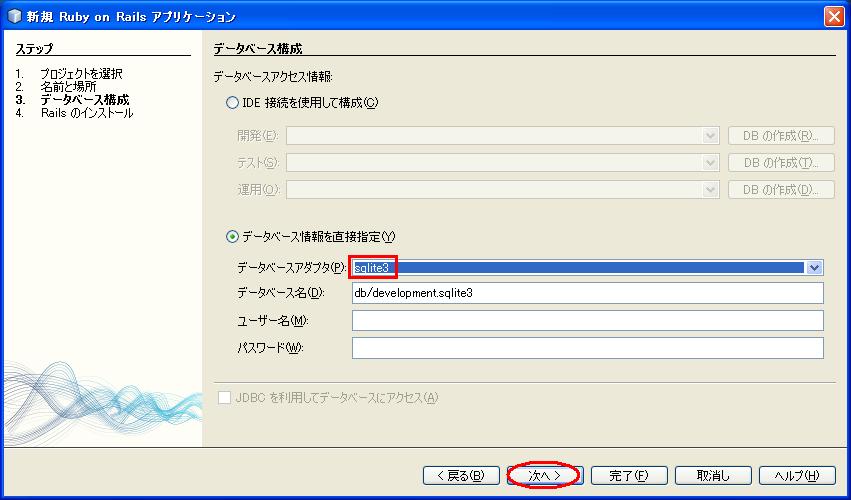
Task: Click the パスワード input field
Action: (588, 348)
